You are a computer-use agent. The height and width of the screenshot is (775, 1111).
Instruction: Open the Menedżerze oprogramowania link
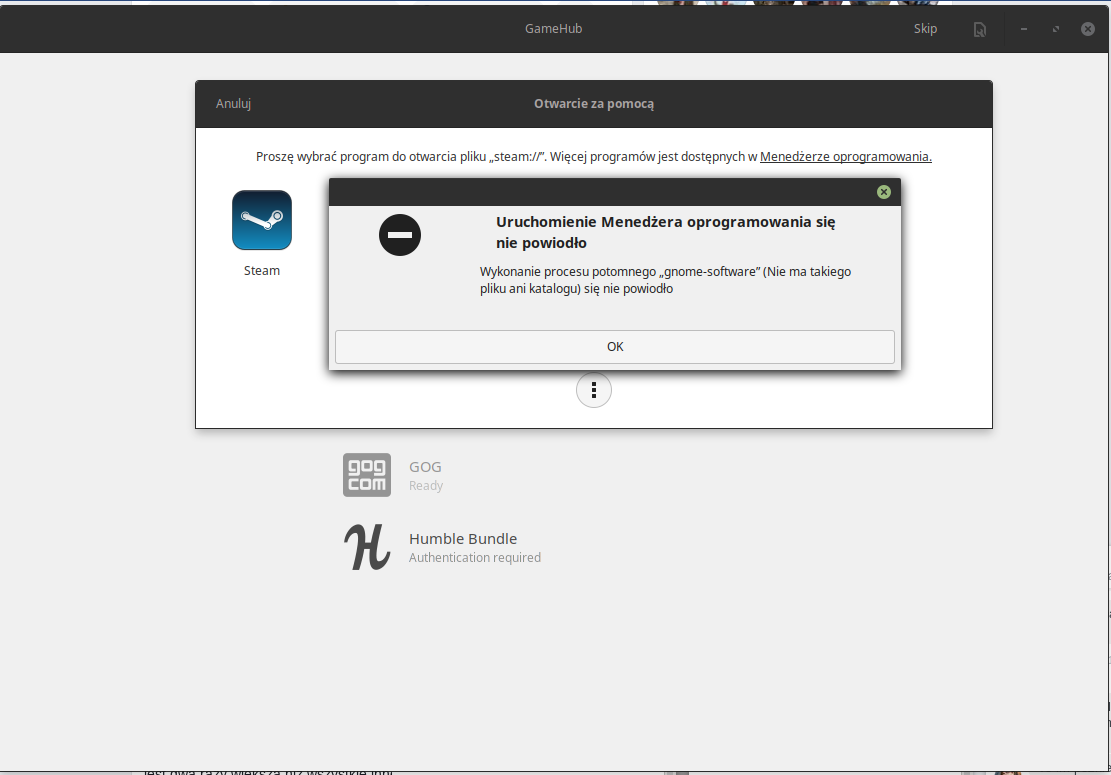click(x=845, y=157)
